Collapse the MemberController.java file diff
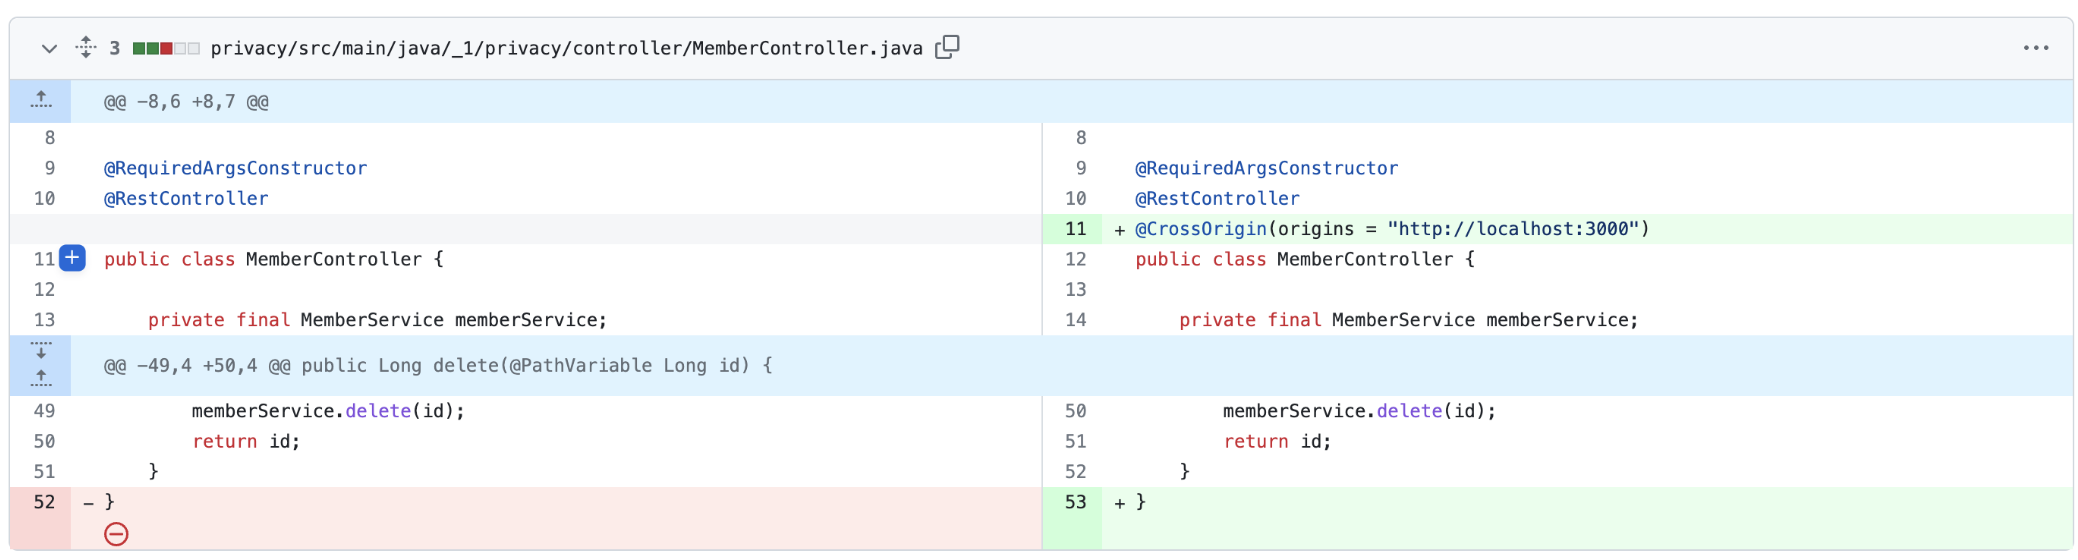2078x560 pixels. 49,48
